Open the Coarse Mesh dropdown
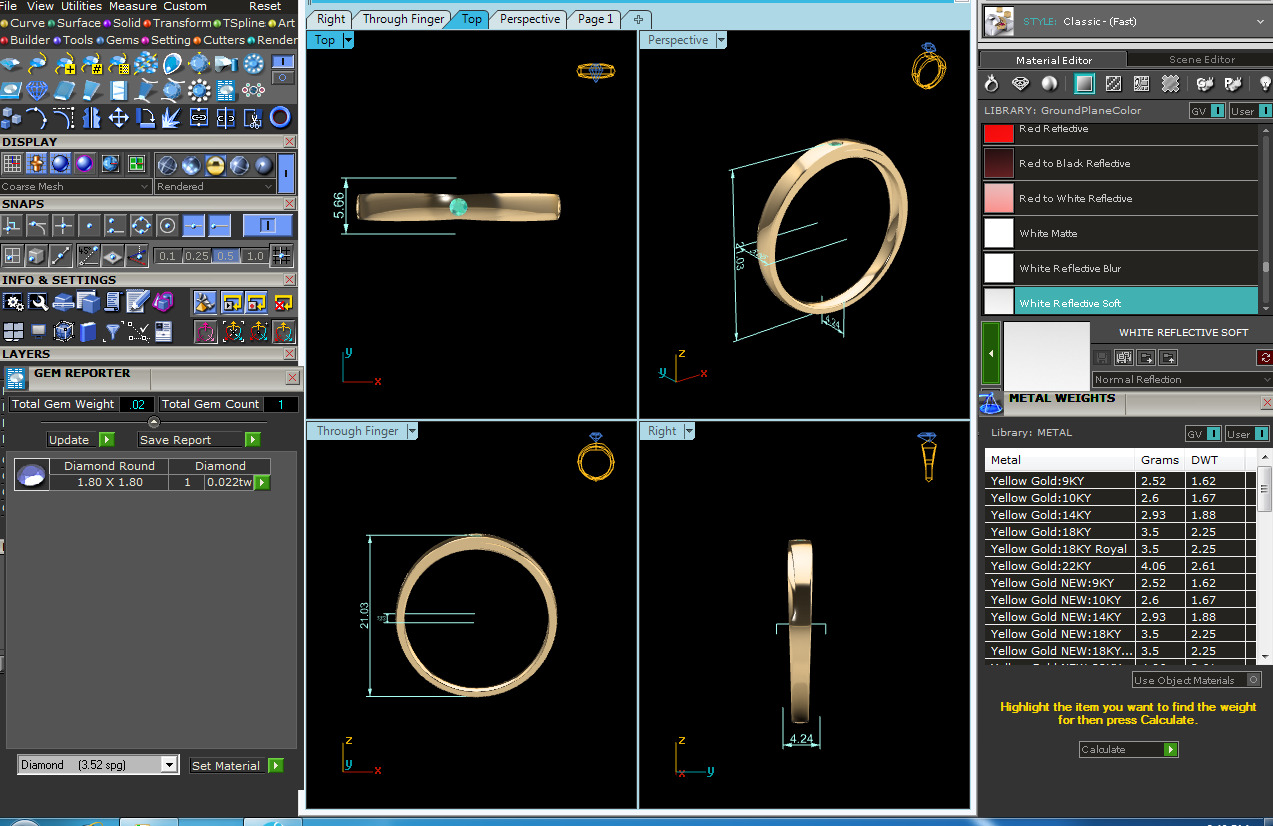 click(x=76, y=186)
